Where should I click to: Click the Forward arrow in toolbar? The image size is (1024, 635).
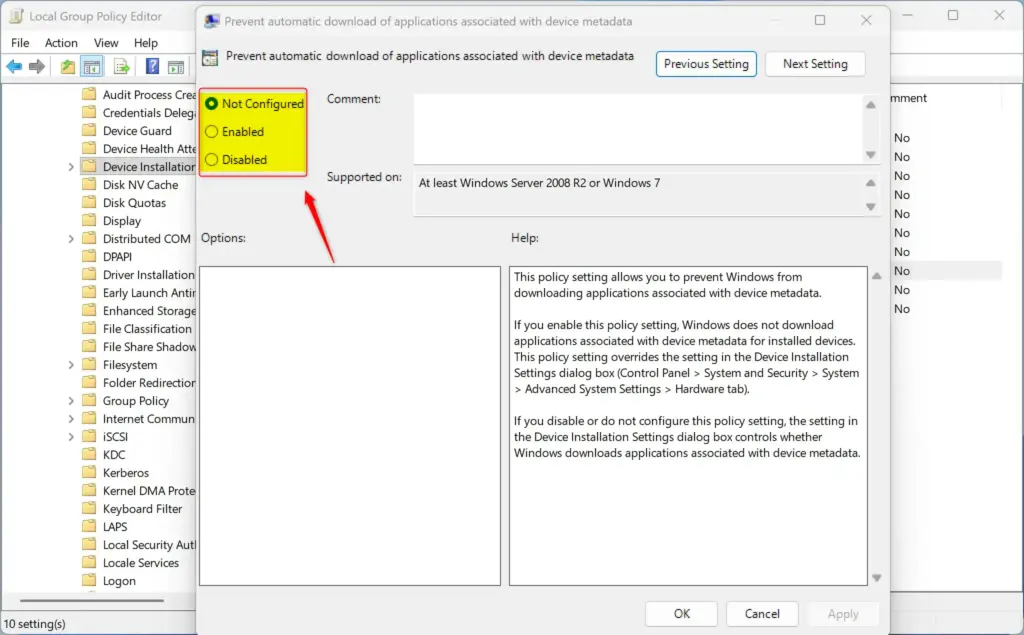pyautogui.click(x=37, y=67)
